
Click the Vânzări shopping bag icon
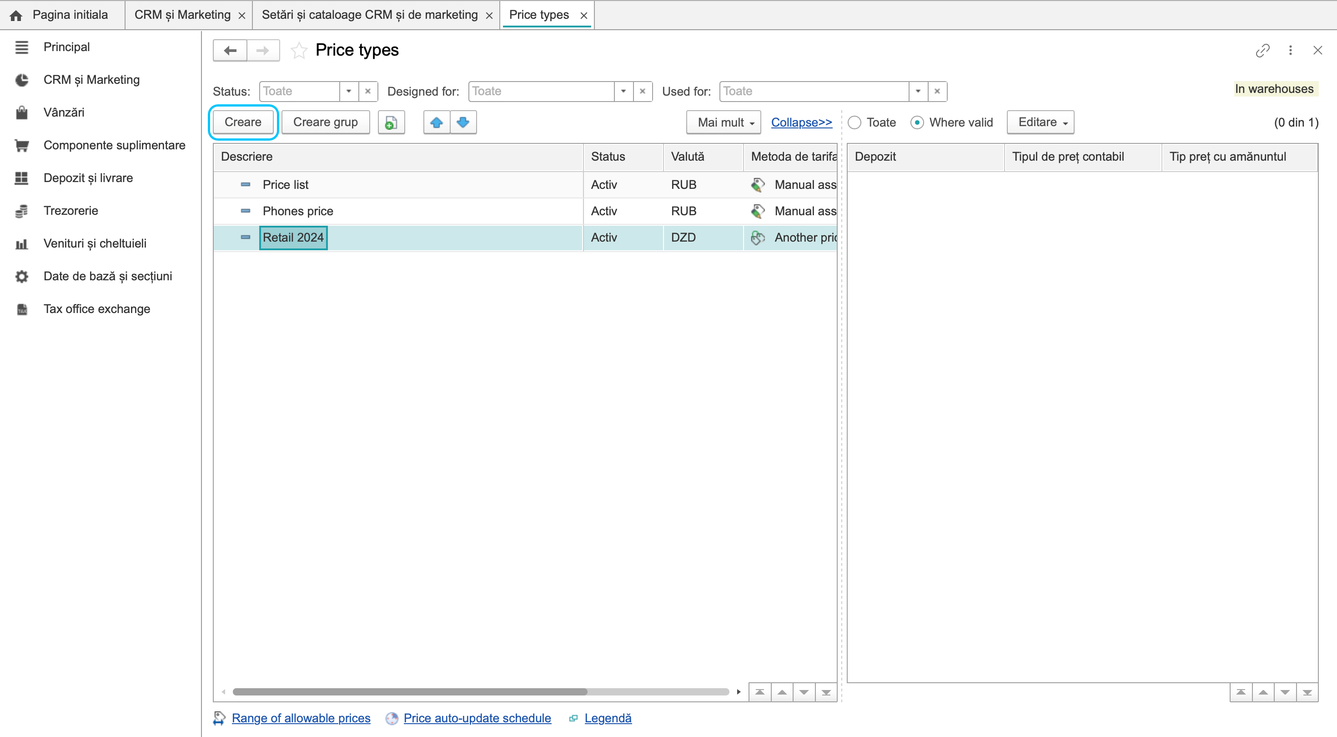point(22,113)
